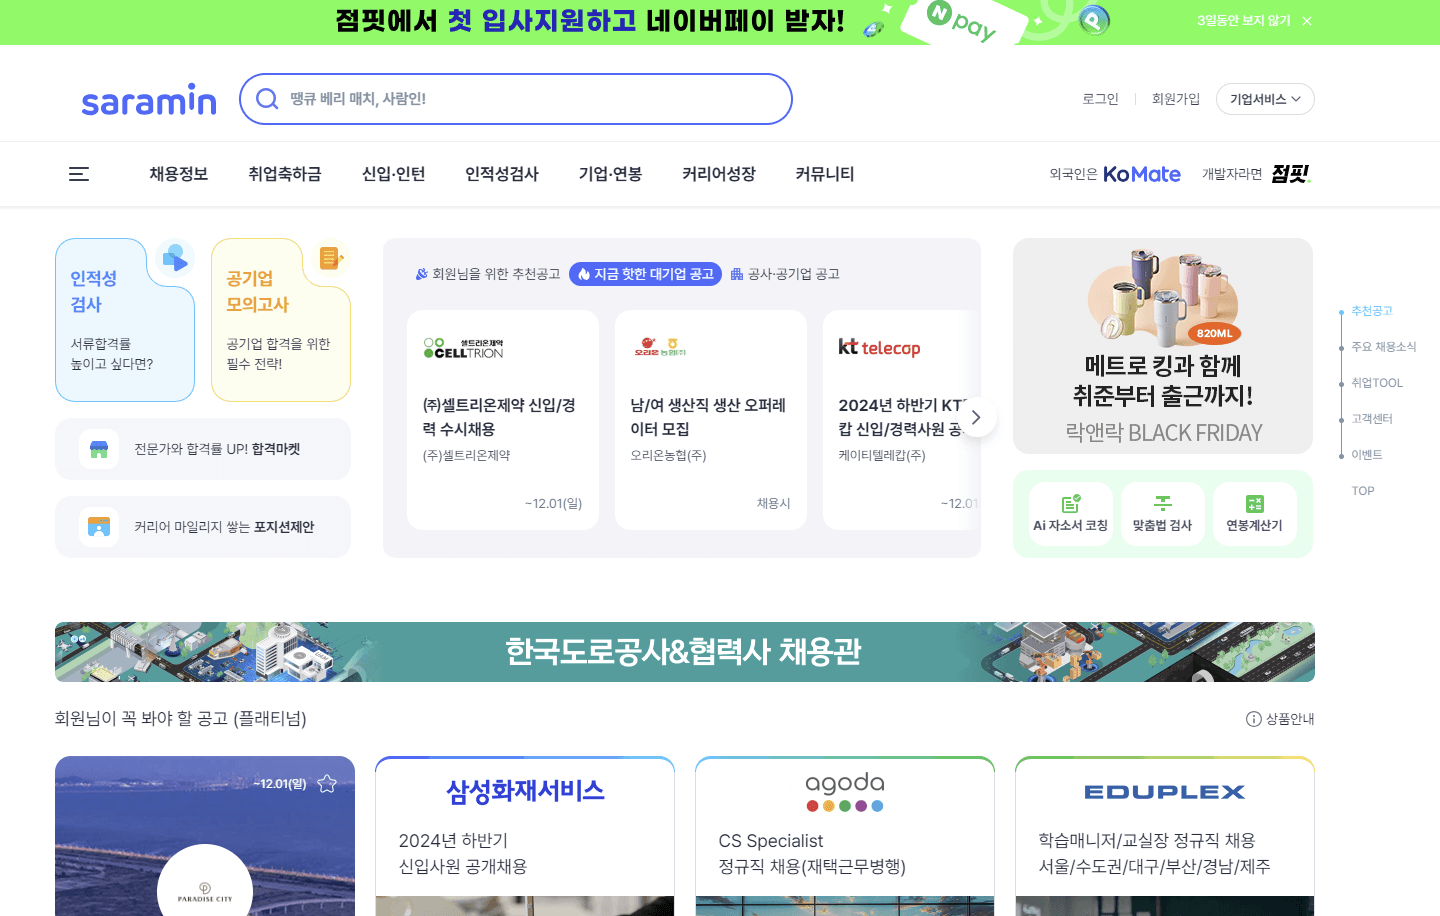Click the 공기업 모의고사 note icon
The width and height of the screenshot is (1440, 916).
(331, 258)
